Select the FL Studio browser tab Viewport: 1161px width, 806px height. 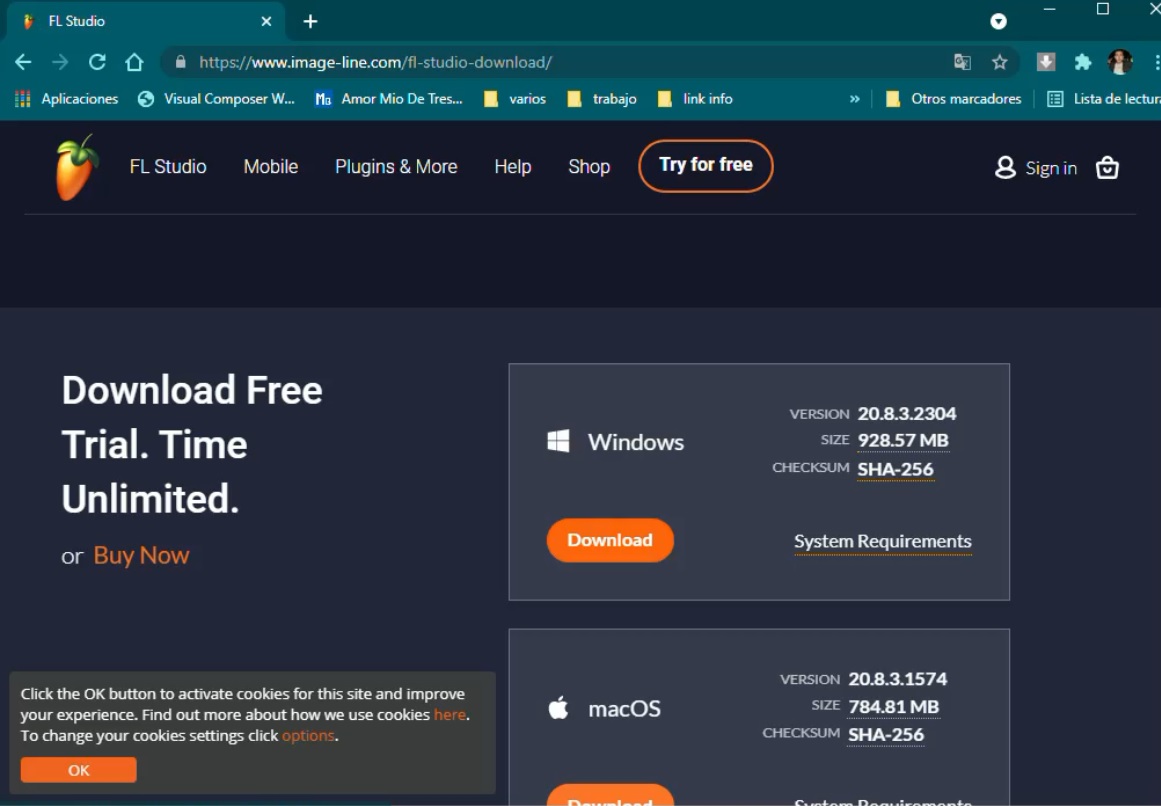(144, 21)
